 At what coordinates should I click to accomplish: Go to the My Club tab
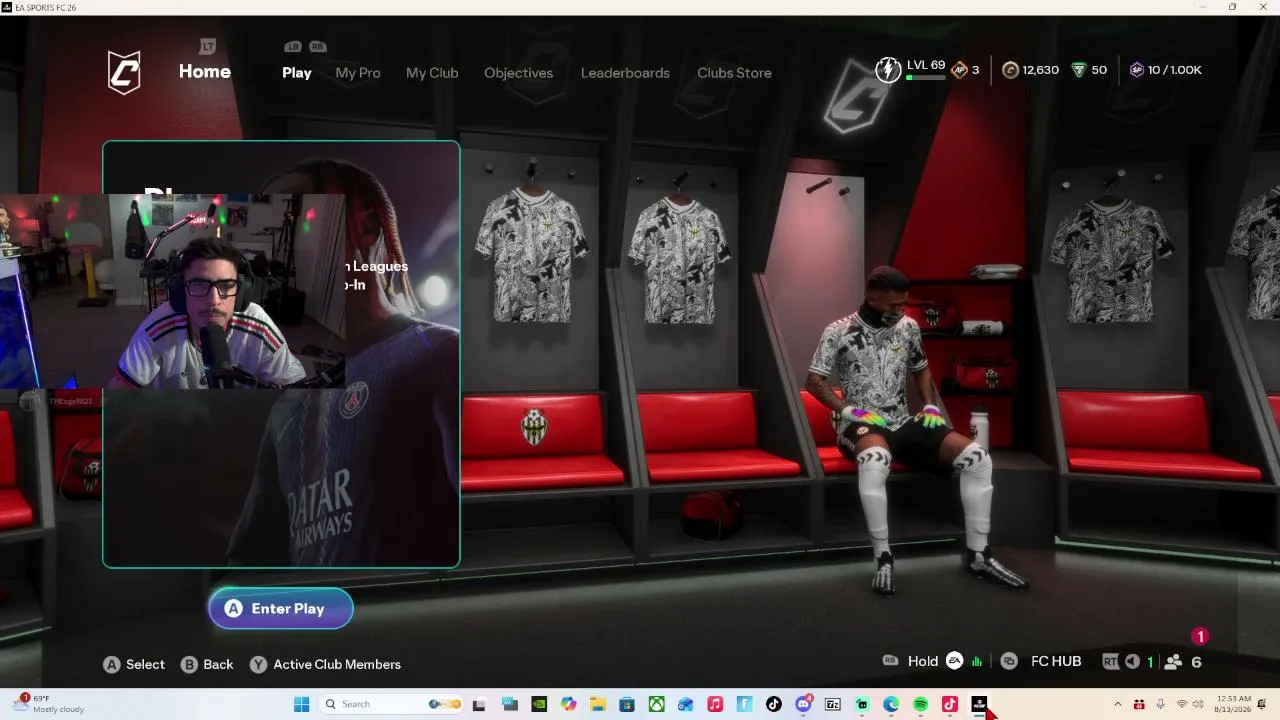coord(432,73)
